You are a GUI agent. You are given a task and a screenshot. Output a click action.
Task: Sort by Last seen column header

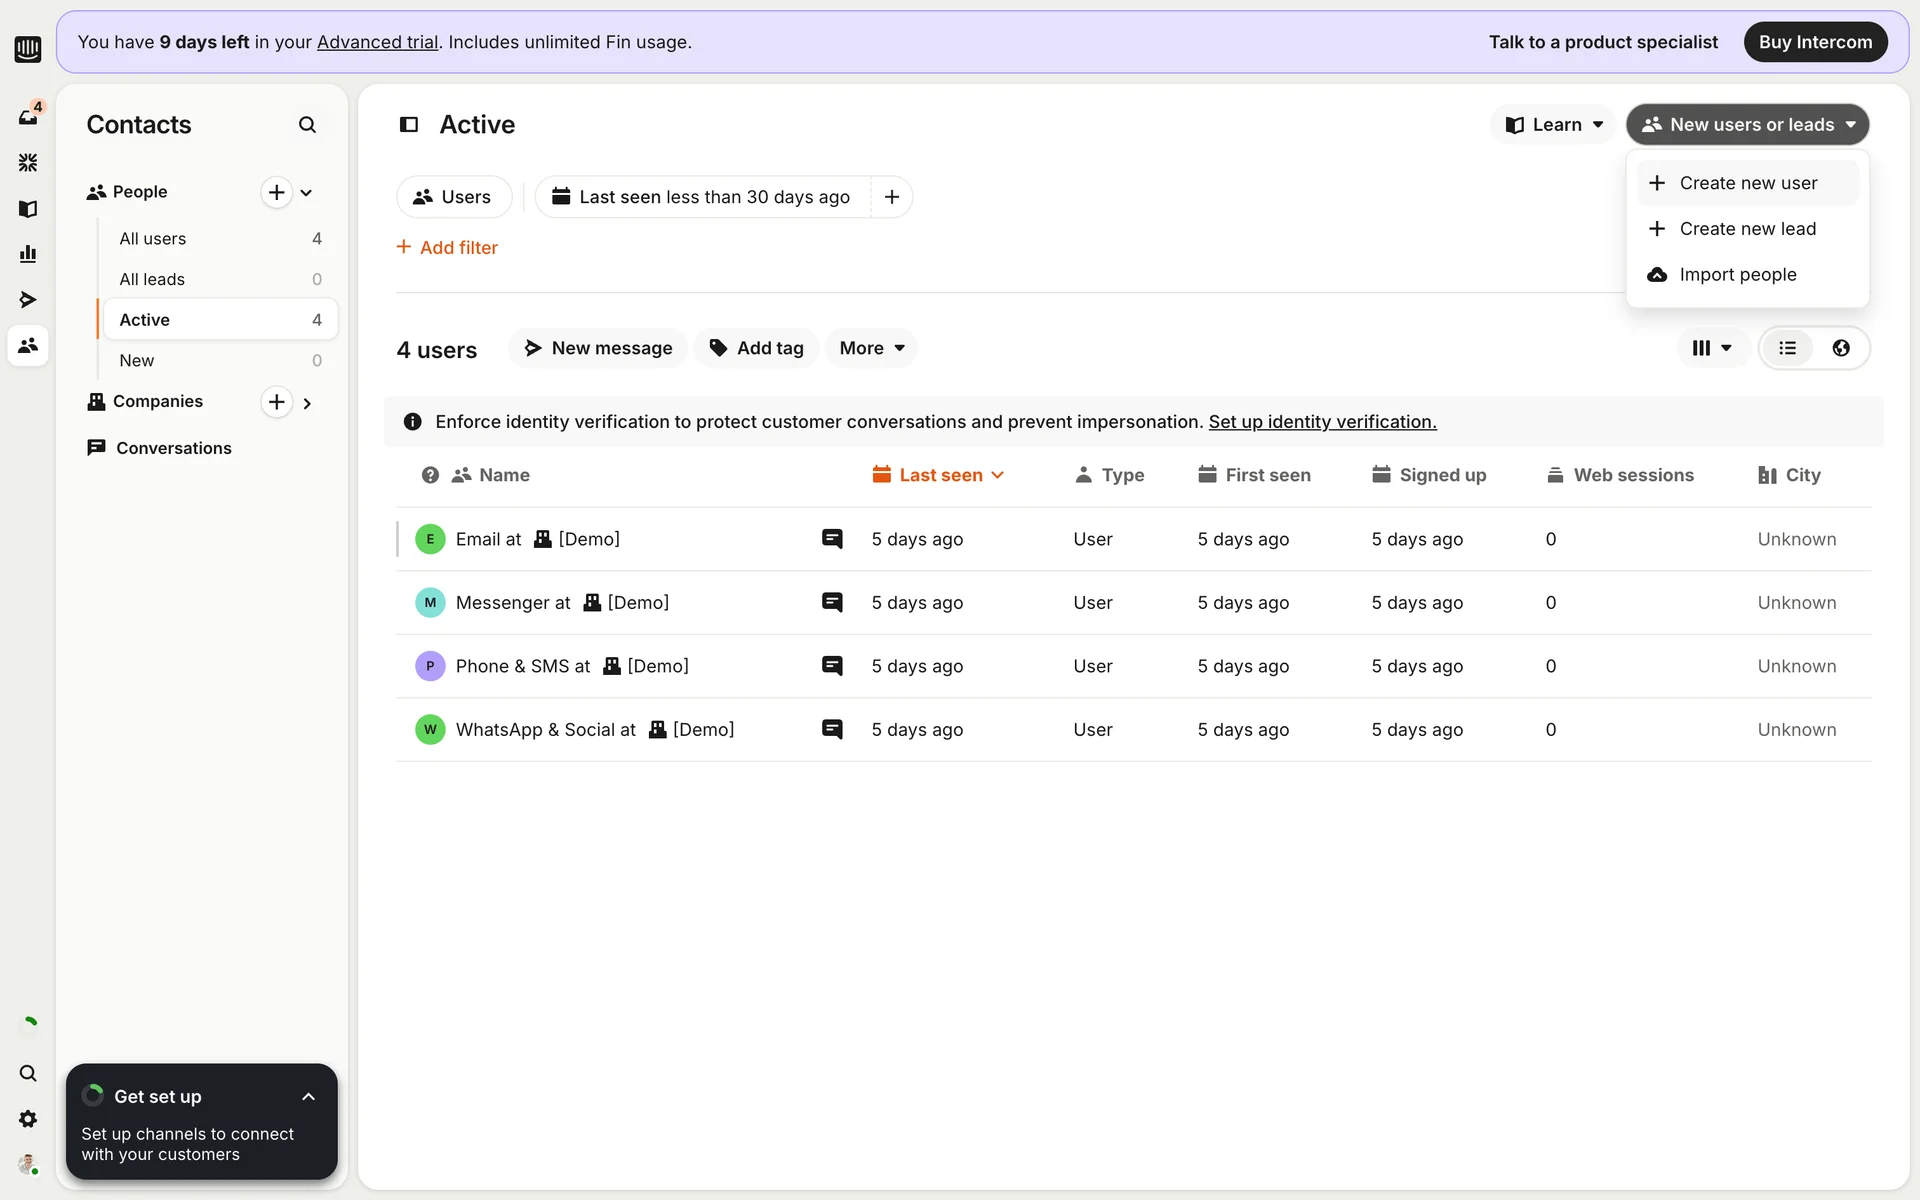pos(939,475)
